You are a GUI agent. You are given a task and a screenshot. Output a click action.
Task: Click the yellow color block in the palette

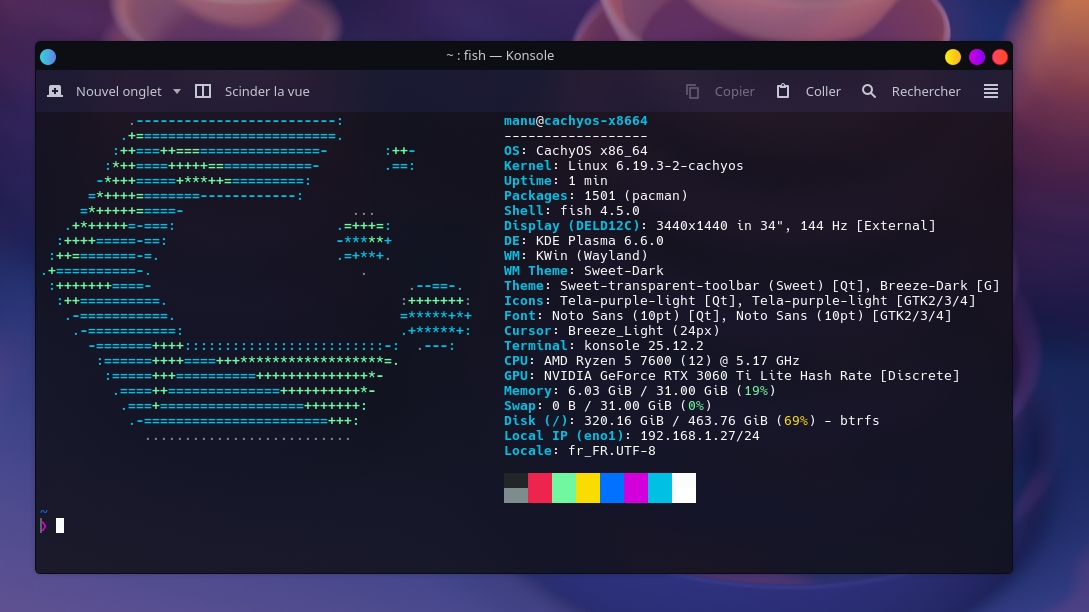tap(588, 488)
